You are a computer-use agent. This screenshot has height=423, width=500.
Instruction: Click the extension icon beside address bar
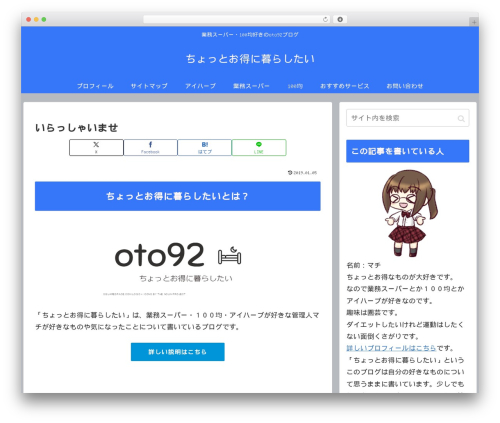click(x=340, y=19)
